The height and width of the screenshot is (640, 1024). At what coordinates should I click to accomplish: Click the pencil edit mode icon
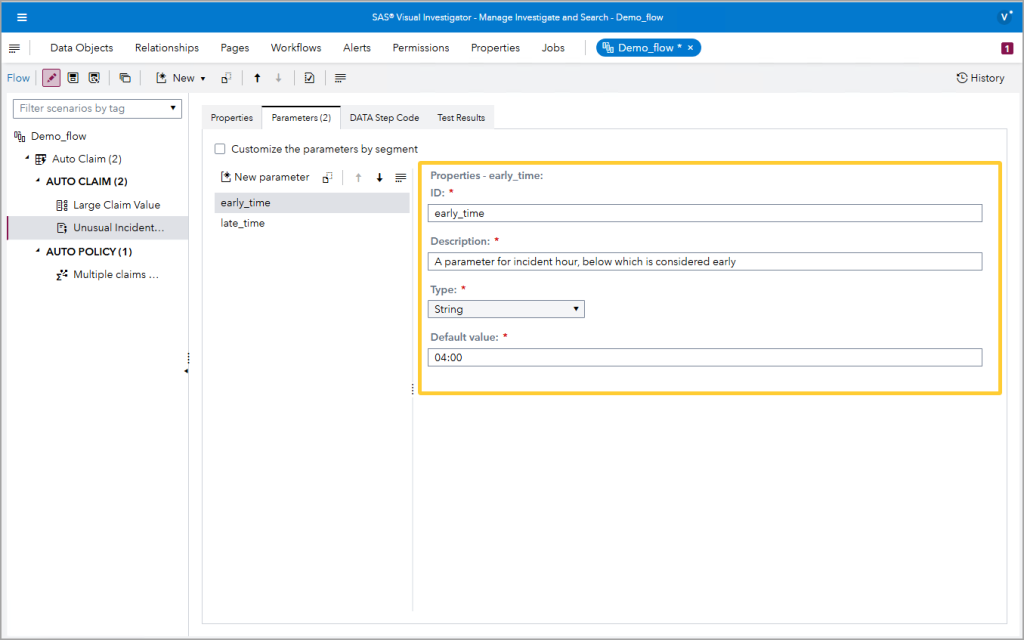click(51, 78)
